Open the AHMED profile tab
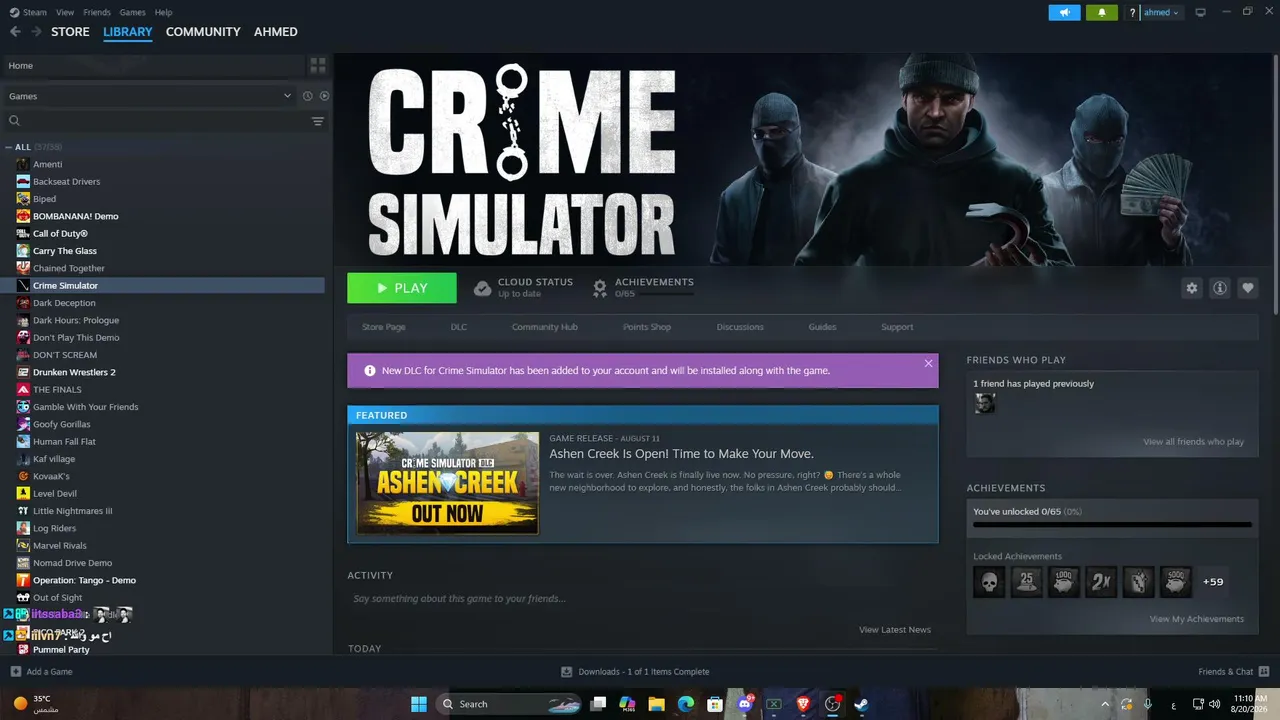Viewport: 1280px width, 720px height. [x=276, y=32]
